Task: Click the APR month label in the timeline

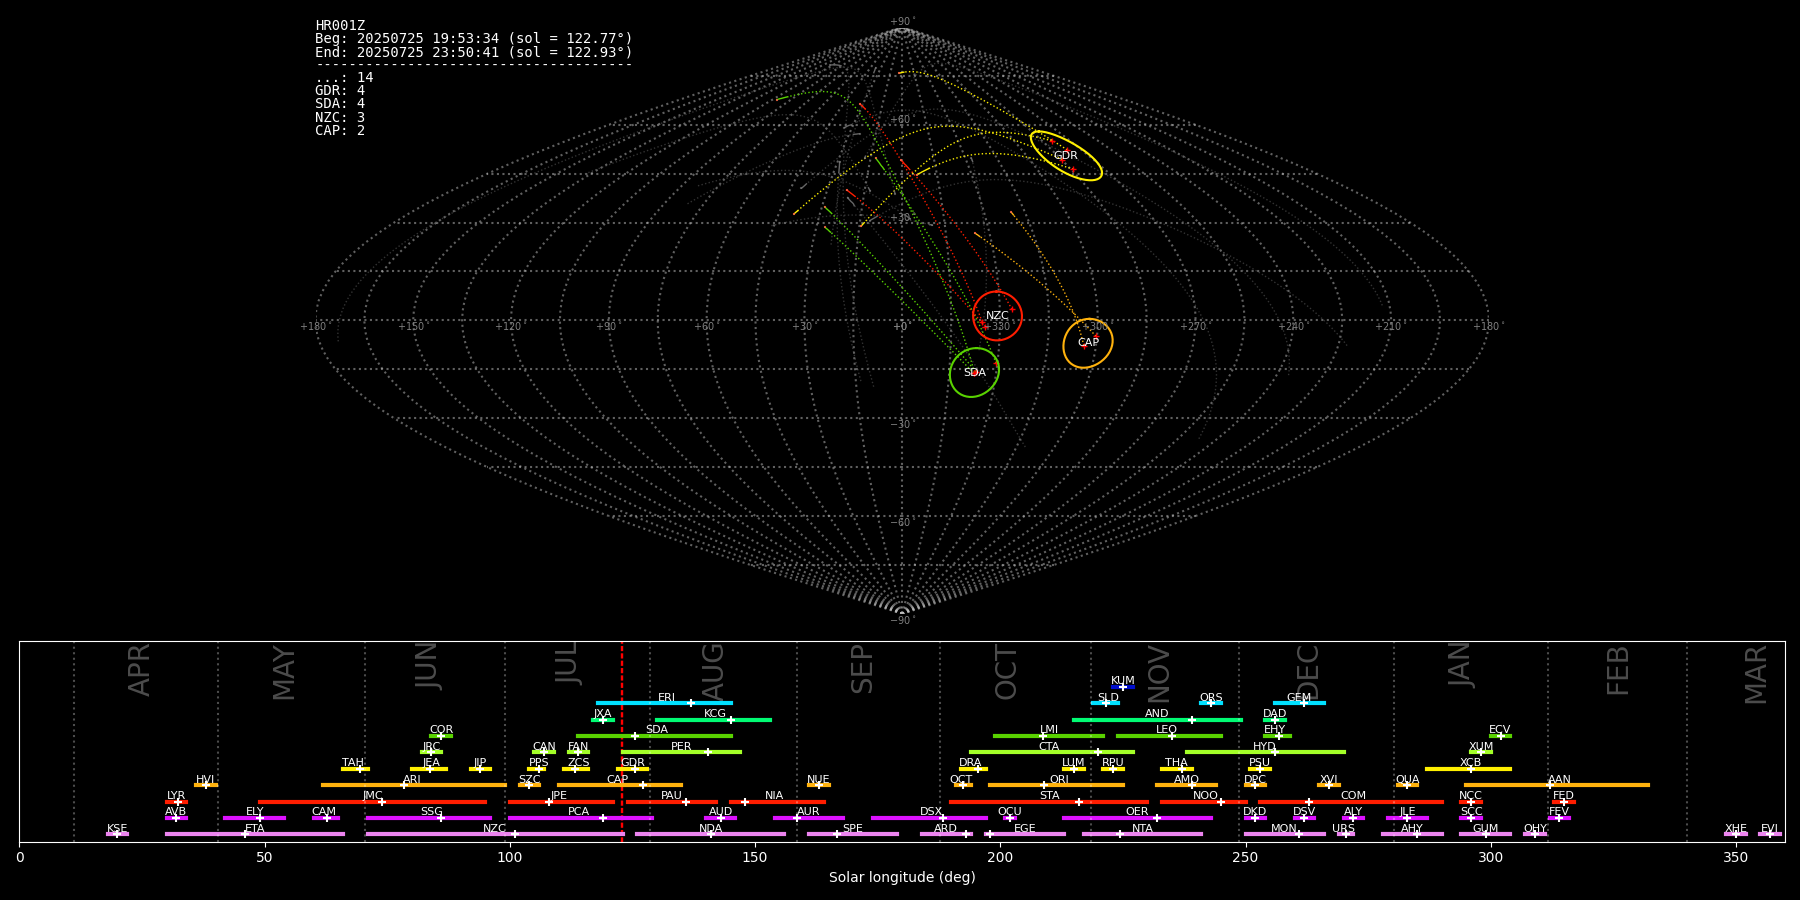Action: coord(139,670)
